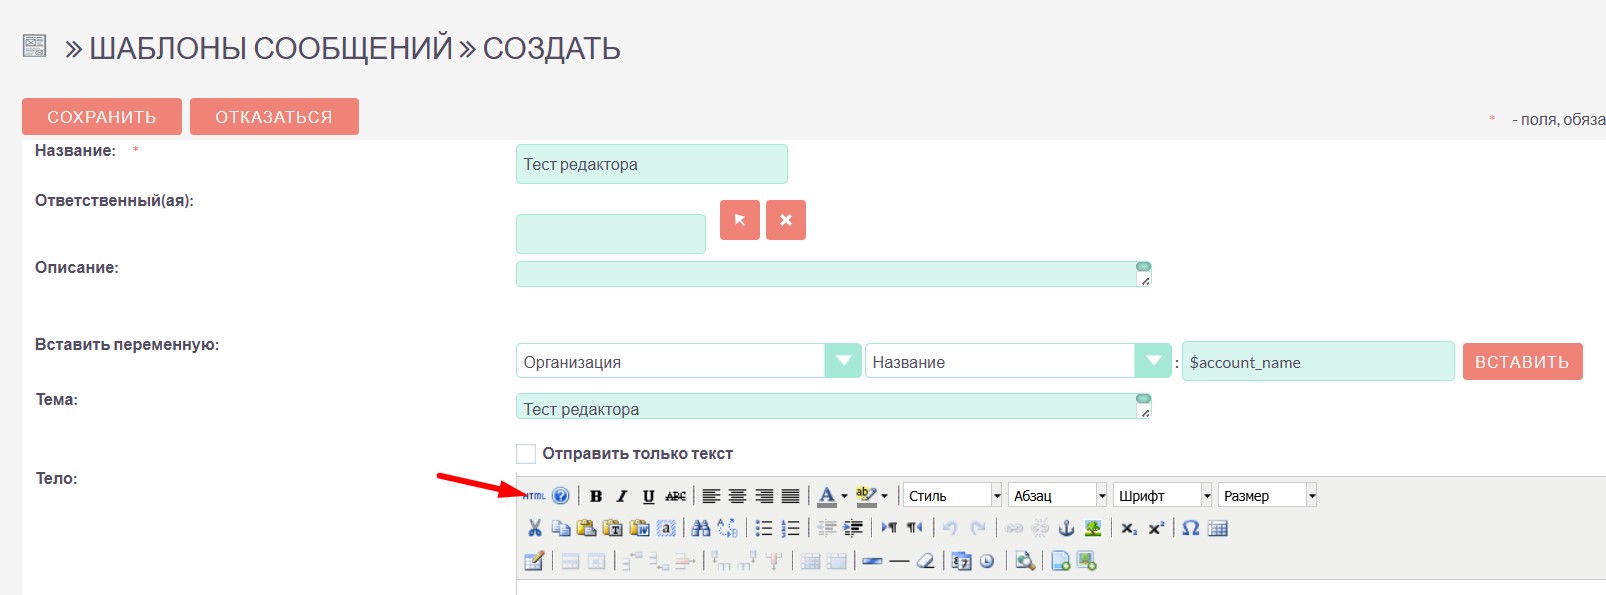Open the HTML source editor

[x=534, y=496]
